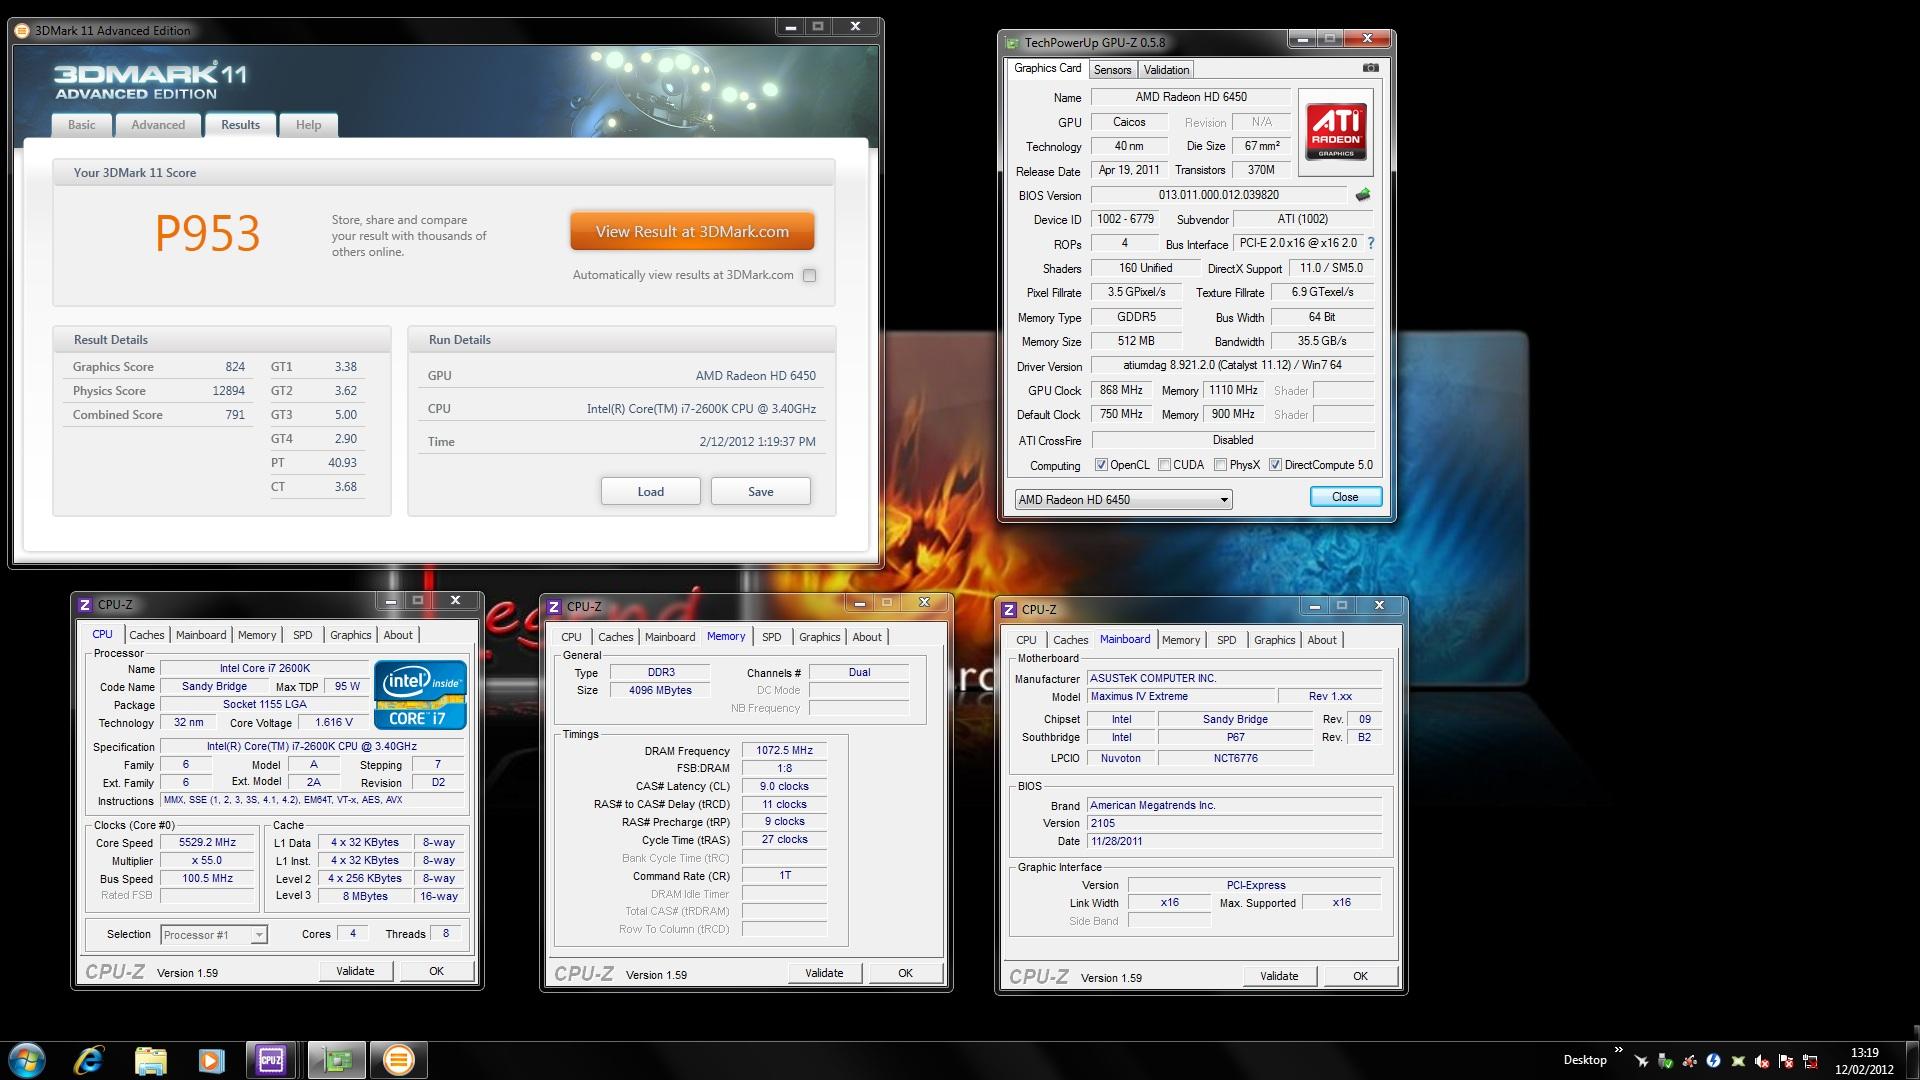Click the muted volume speaker tray icon
The image size is (1920, 1080).
click(x=1762, y=1060)
